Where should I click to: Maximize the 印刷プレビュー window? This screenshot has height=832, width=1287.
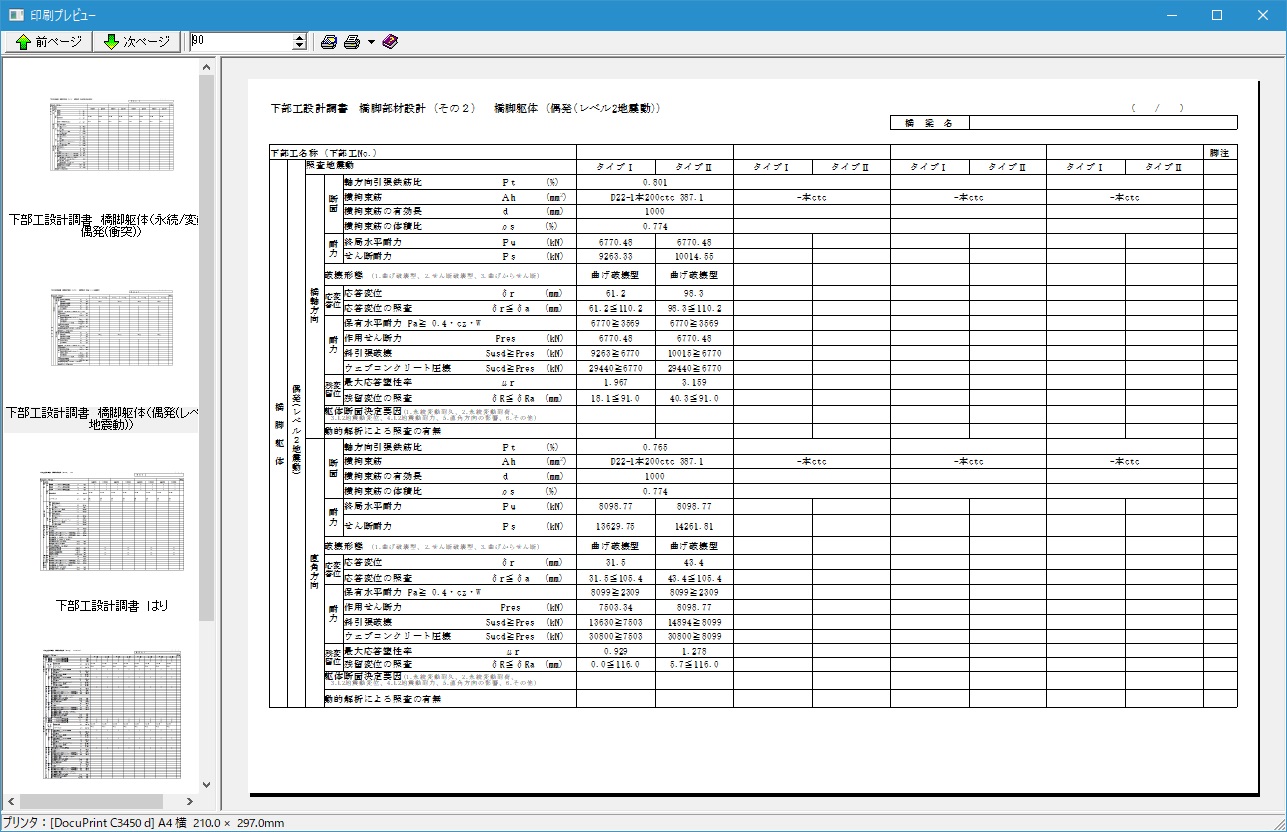(x=1217, y=15)
